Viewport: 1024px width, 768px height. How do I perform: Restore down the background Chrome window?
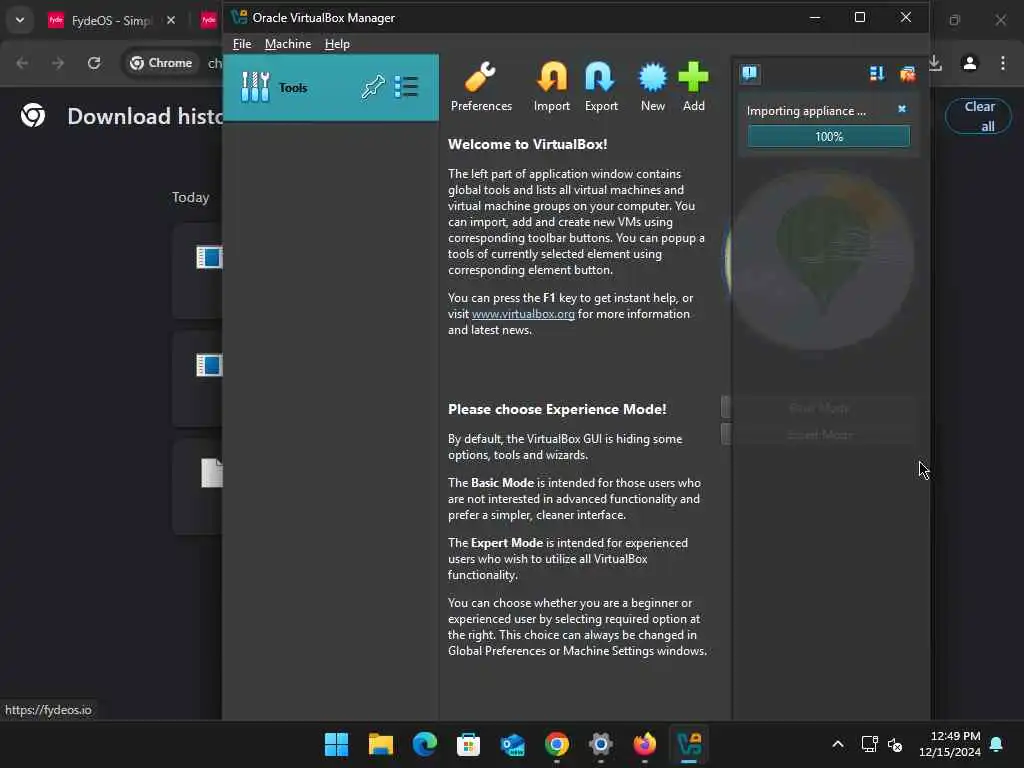954,20
